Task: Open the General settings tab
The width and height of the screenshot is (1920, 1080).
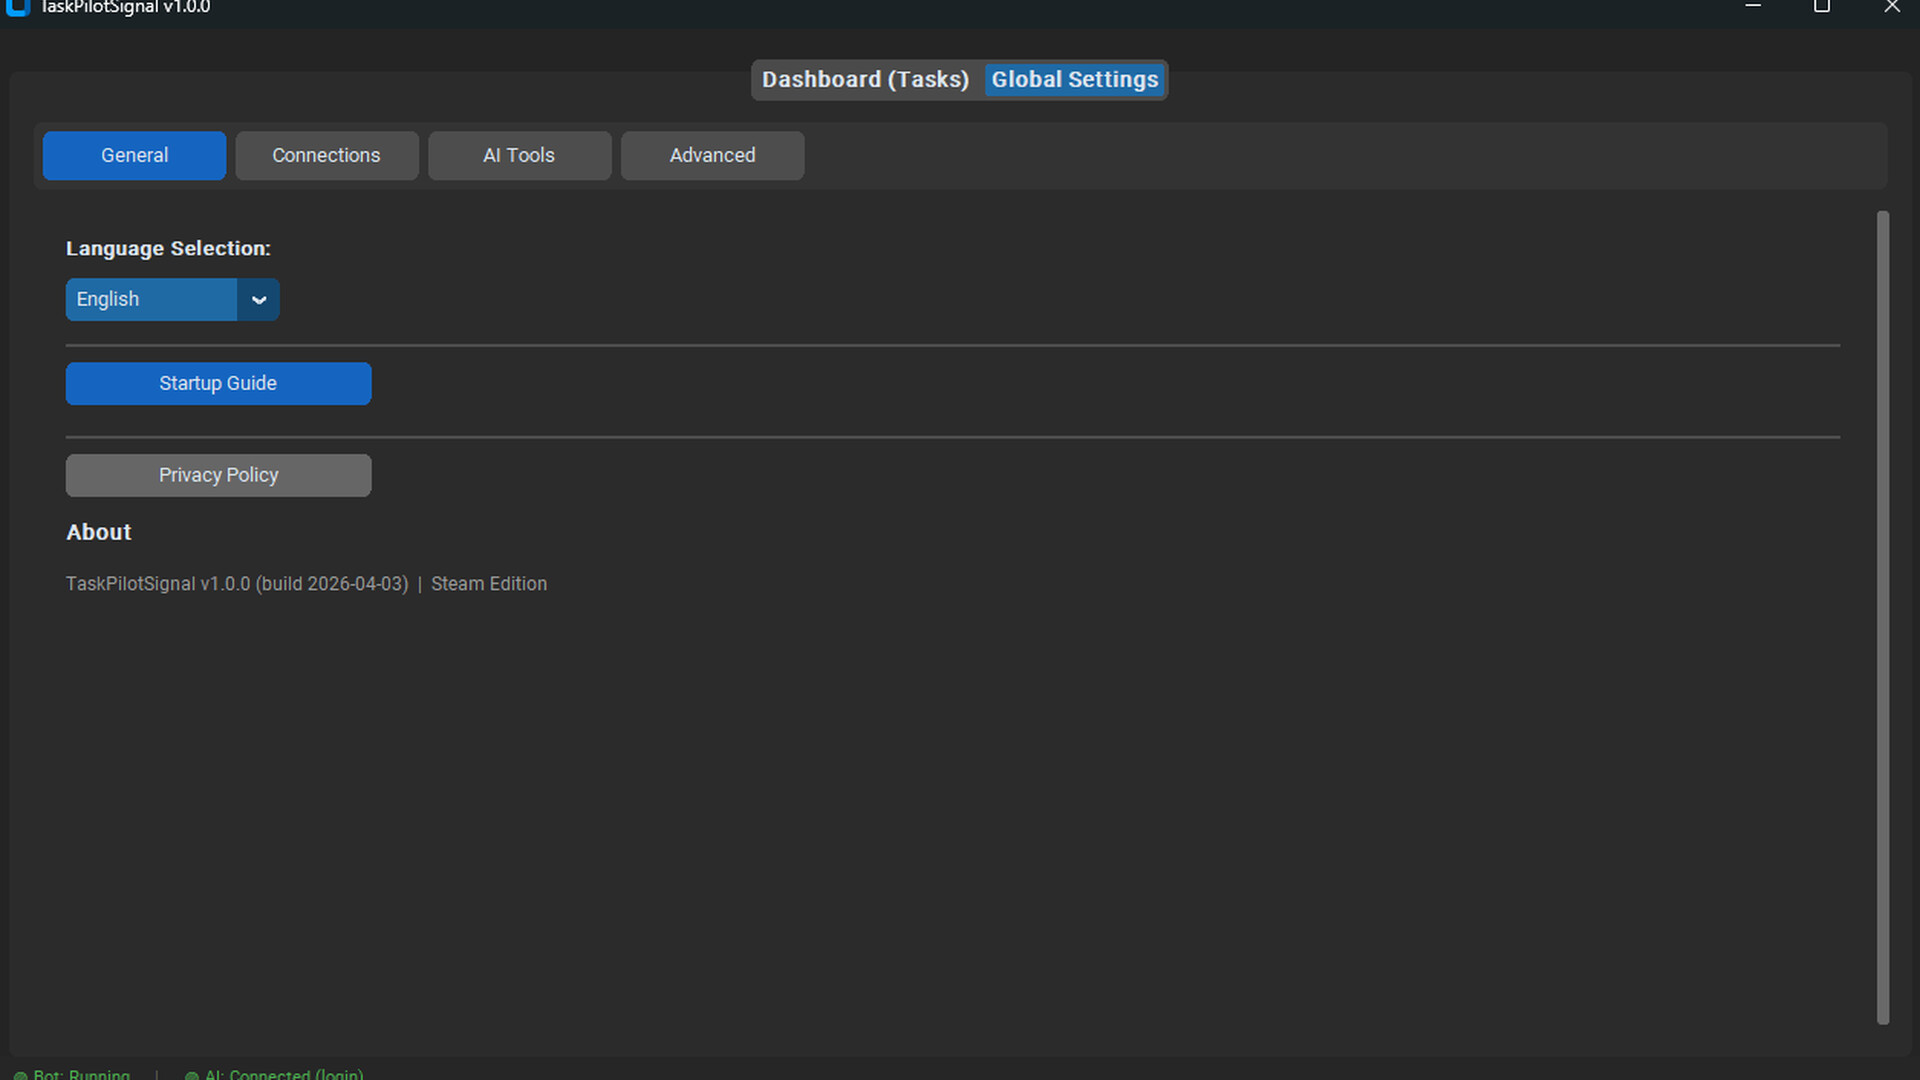Action: (134, 156)
